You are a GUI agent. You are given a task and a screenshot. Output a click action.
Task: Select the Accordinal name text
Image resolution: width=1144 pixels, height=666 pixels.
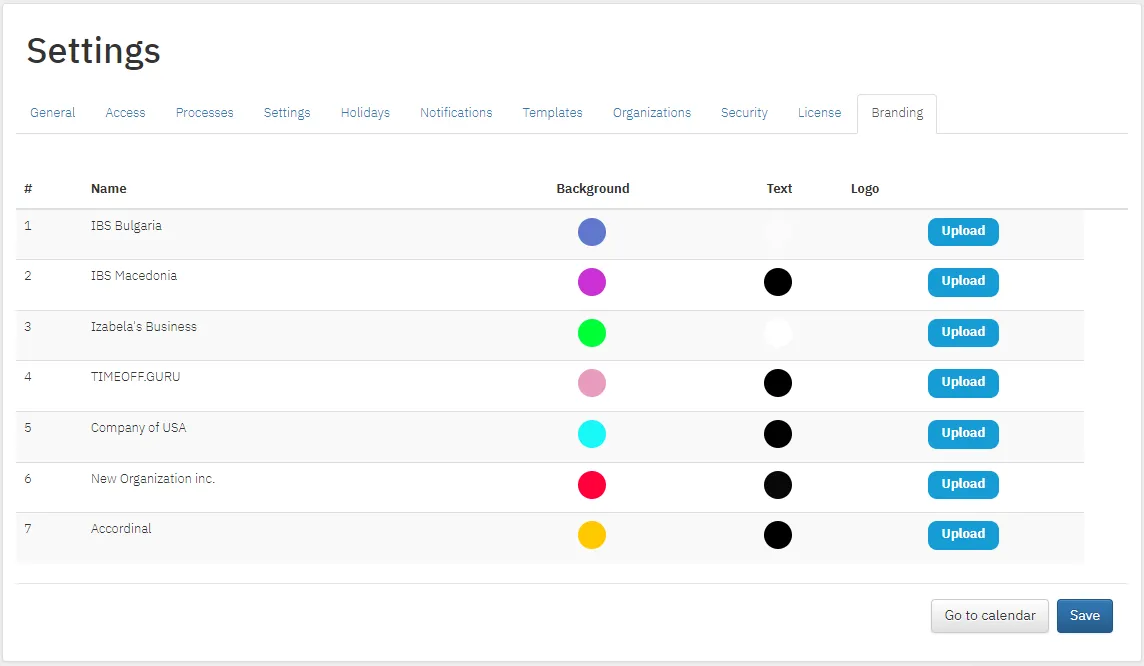coord(121,529)
